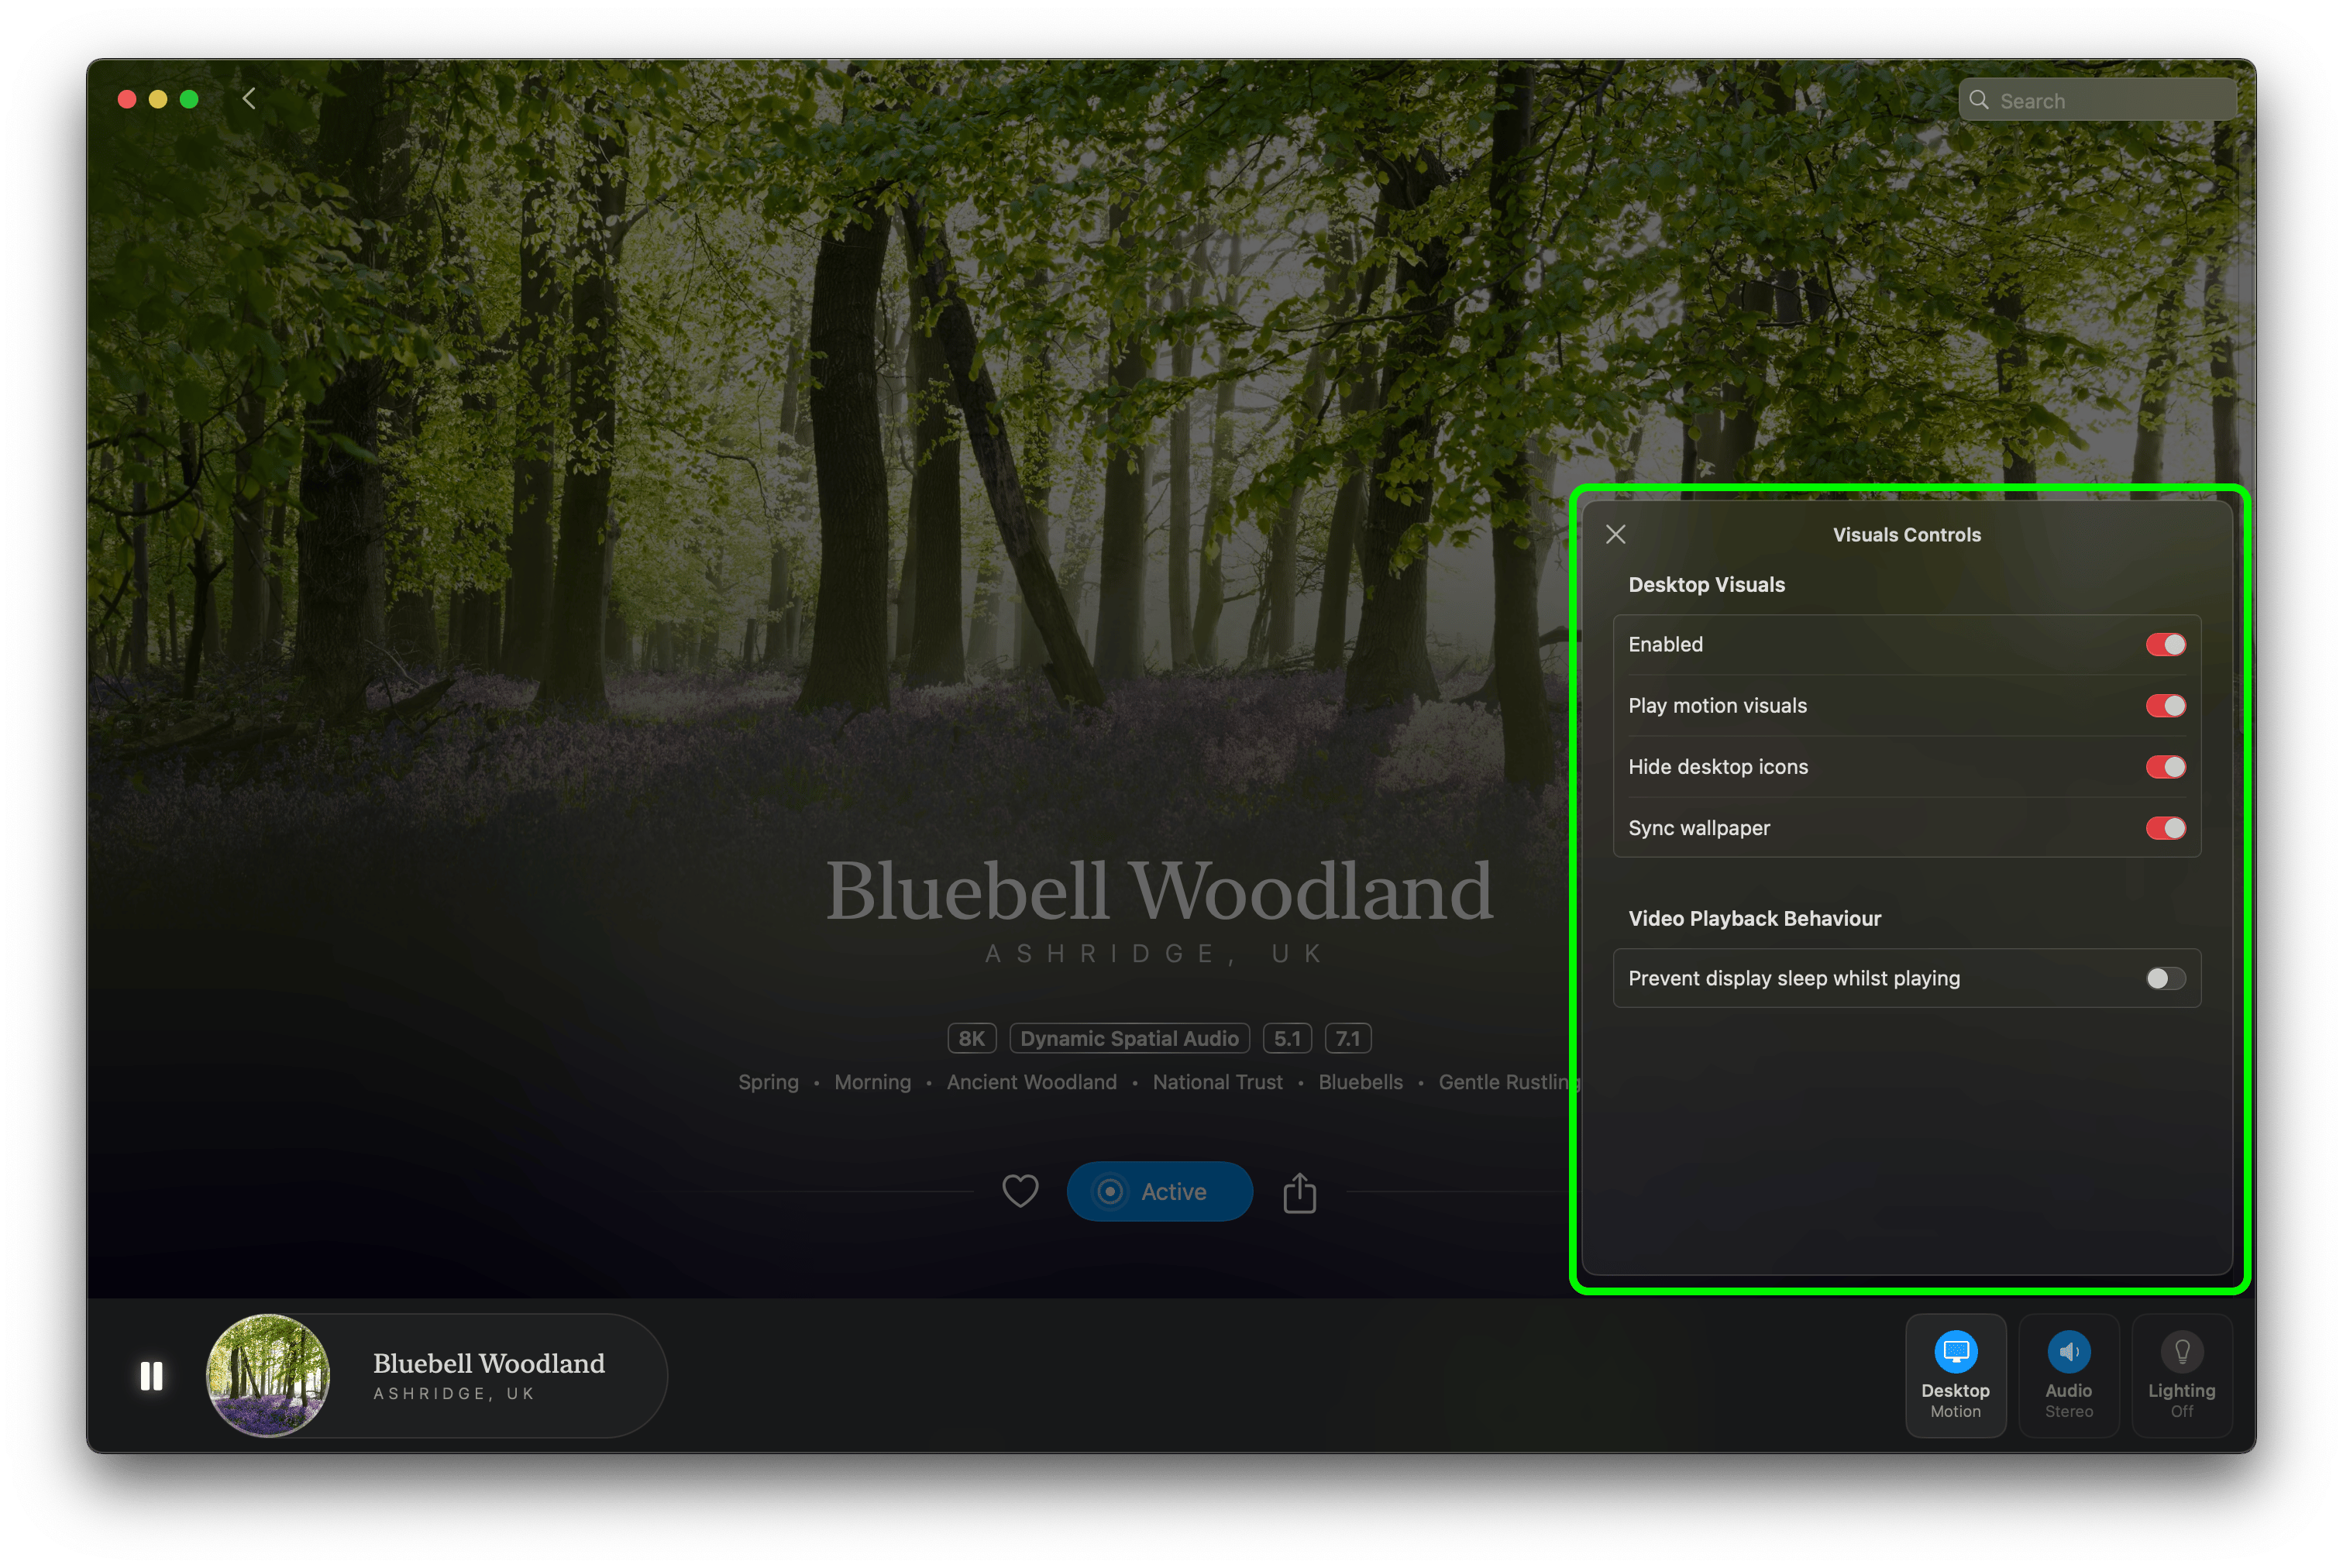Open the Lighting controls

[x=2181, y=1375]
